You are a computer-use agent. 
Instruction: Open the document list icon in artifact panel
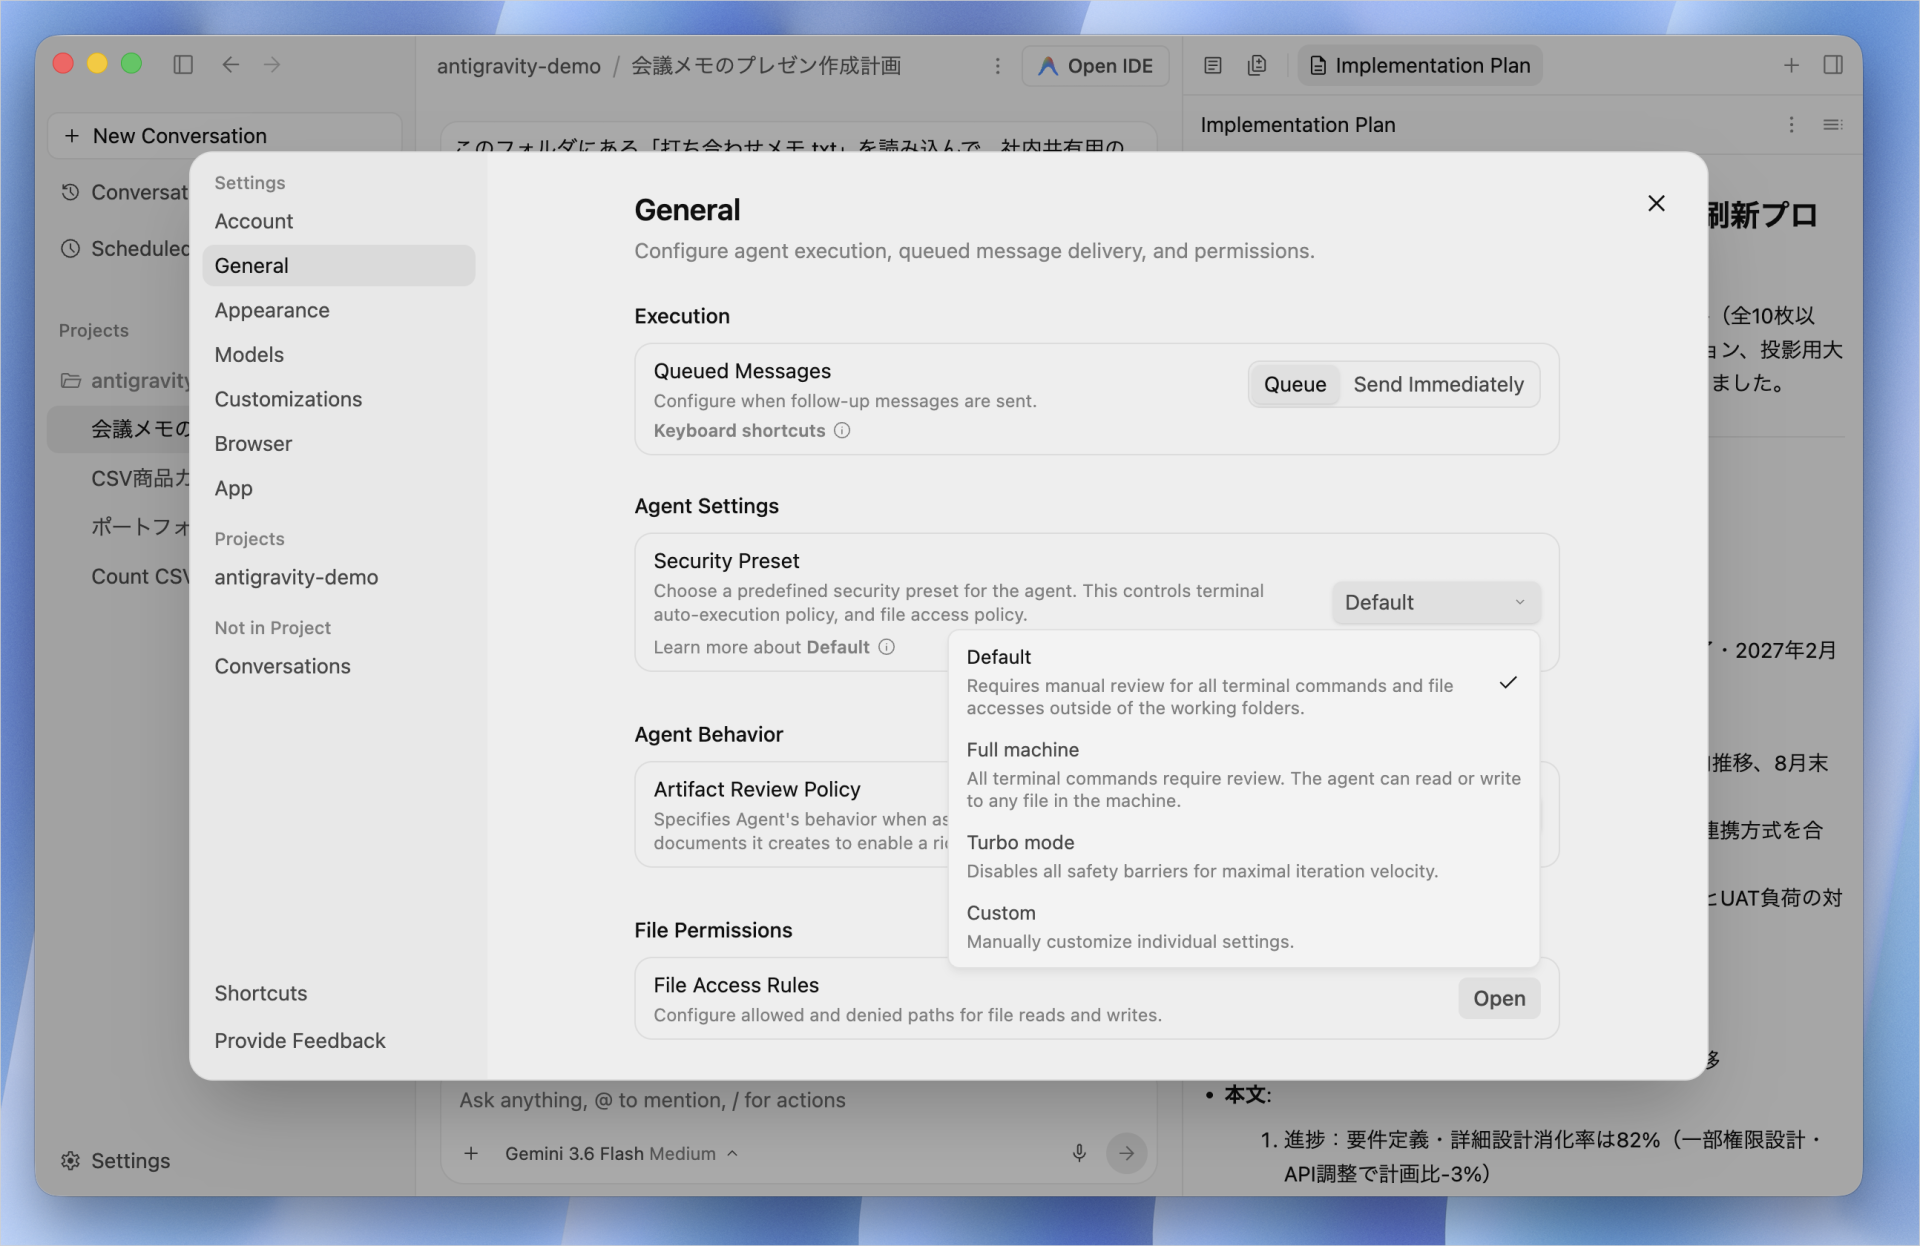[x=1213, y=66]
